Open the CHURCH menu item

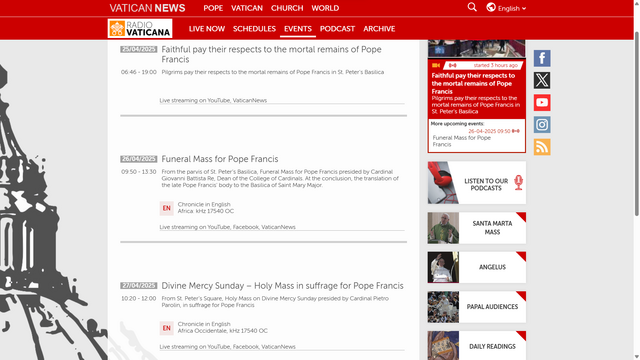tap(287, 8)
